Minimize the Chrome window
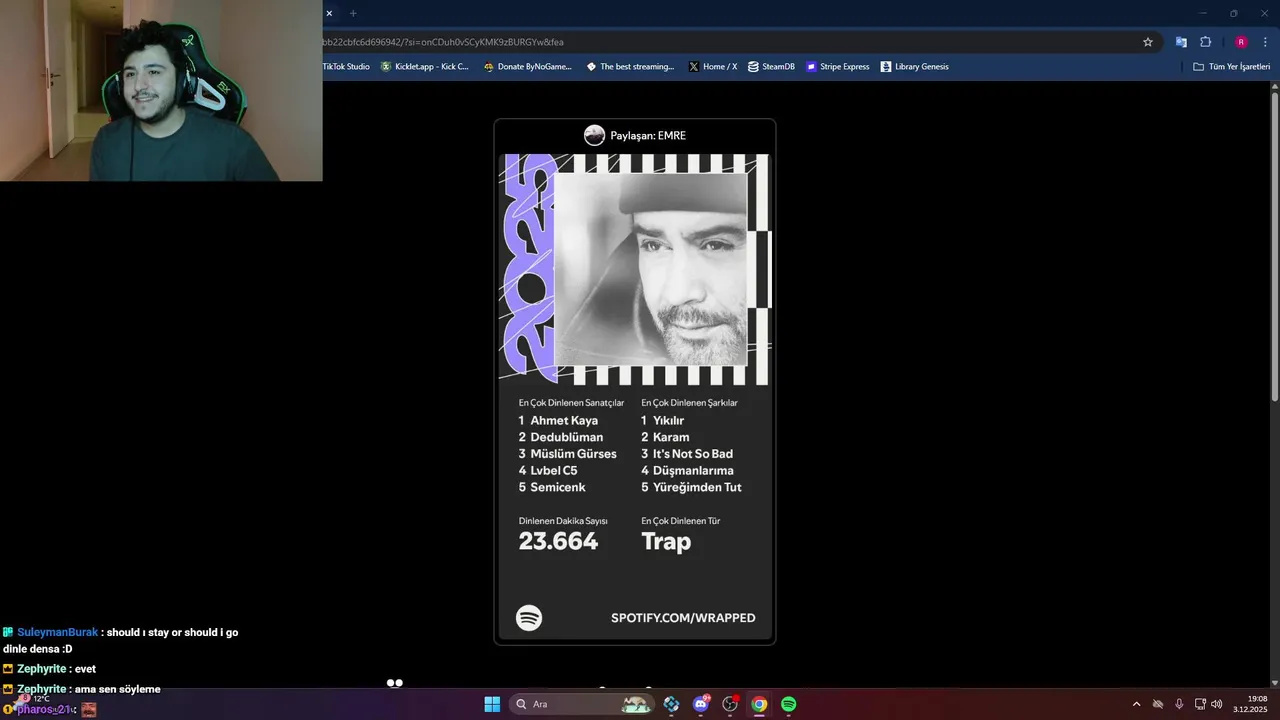This screenshot has width=1280, height=720. (x=1204, y=13)
